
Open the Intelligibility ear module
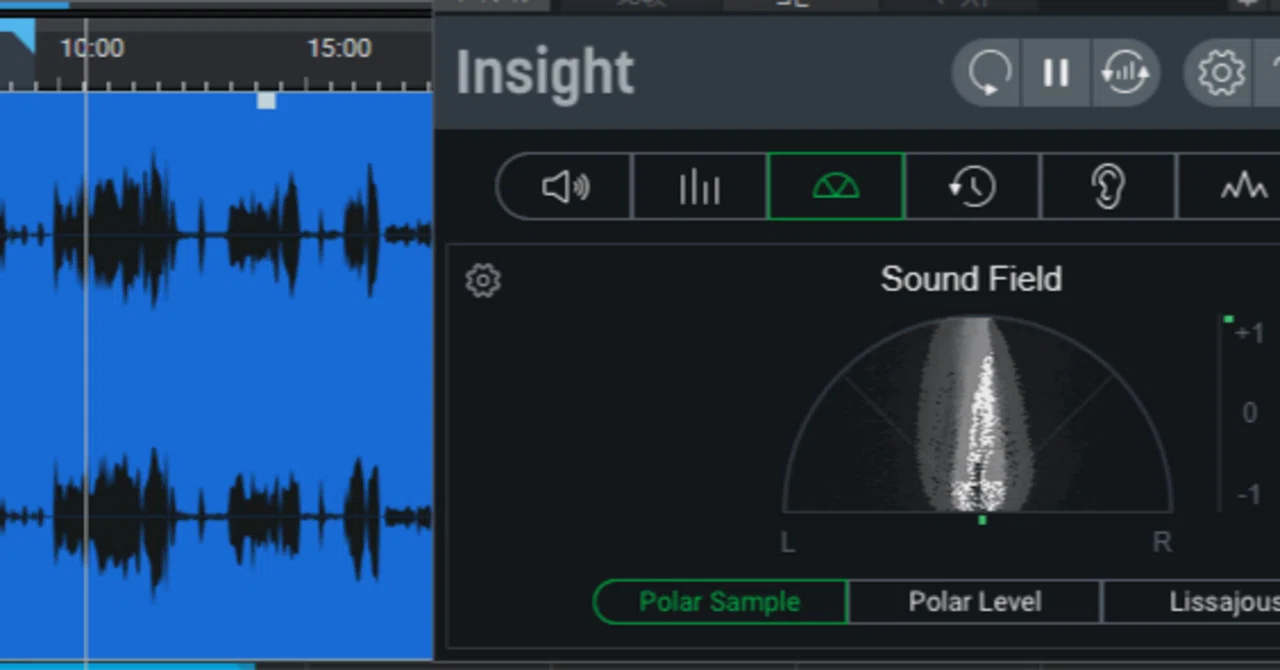pyautogui.click(x=1108, y=186)
